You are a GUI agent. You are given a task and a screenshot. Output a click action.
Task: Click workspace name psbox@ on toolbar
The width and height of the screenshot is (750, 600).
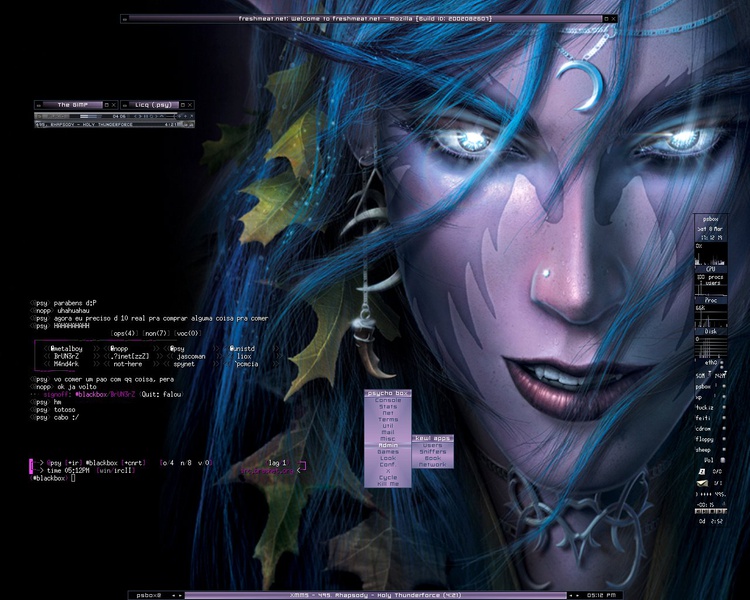pyautogui.click(x=149, y=595)
